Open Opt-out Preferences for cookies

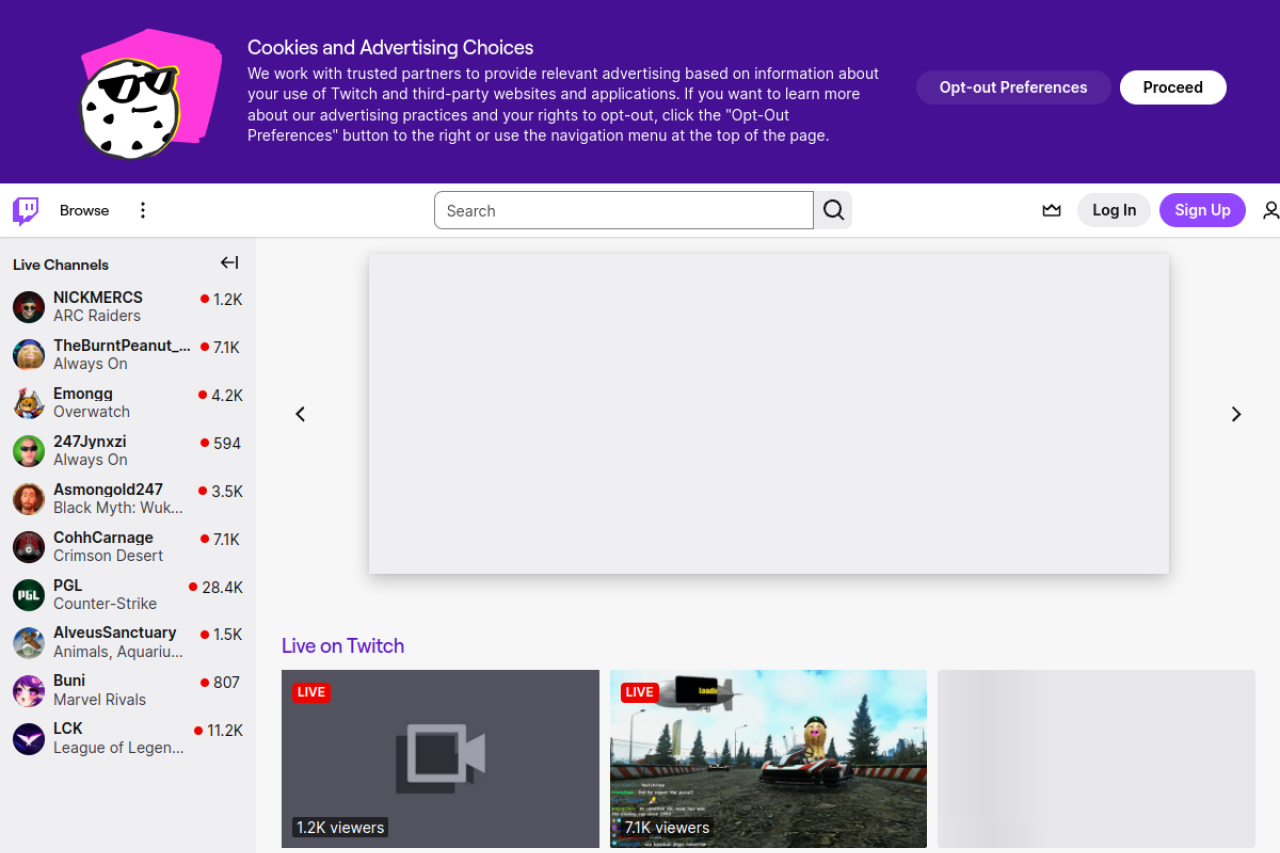coord(1013,87)
